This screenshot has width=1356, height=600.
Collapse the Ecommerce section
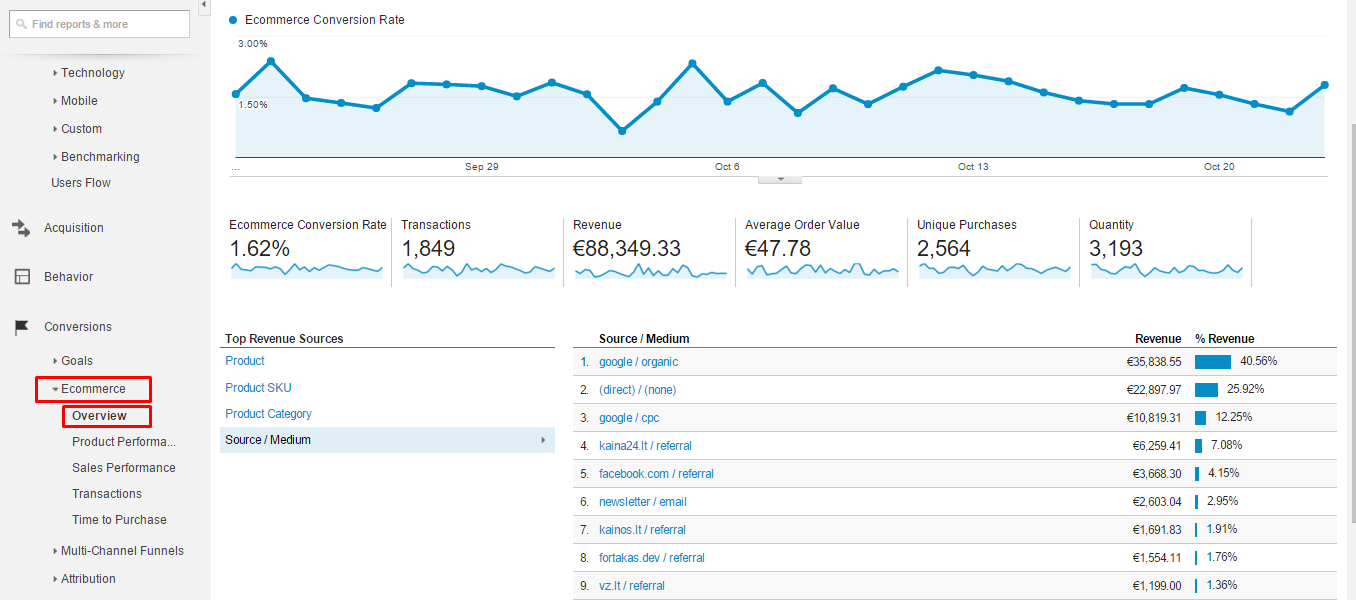tap(93, 389)
